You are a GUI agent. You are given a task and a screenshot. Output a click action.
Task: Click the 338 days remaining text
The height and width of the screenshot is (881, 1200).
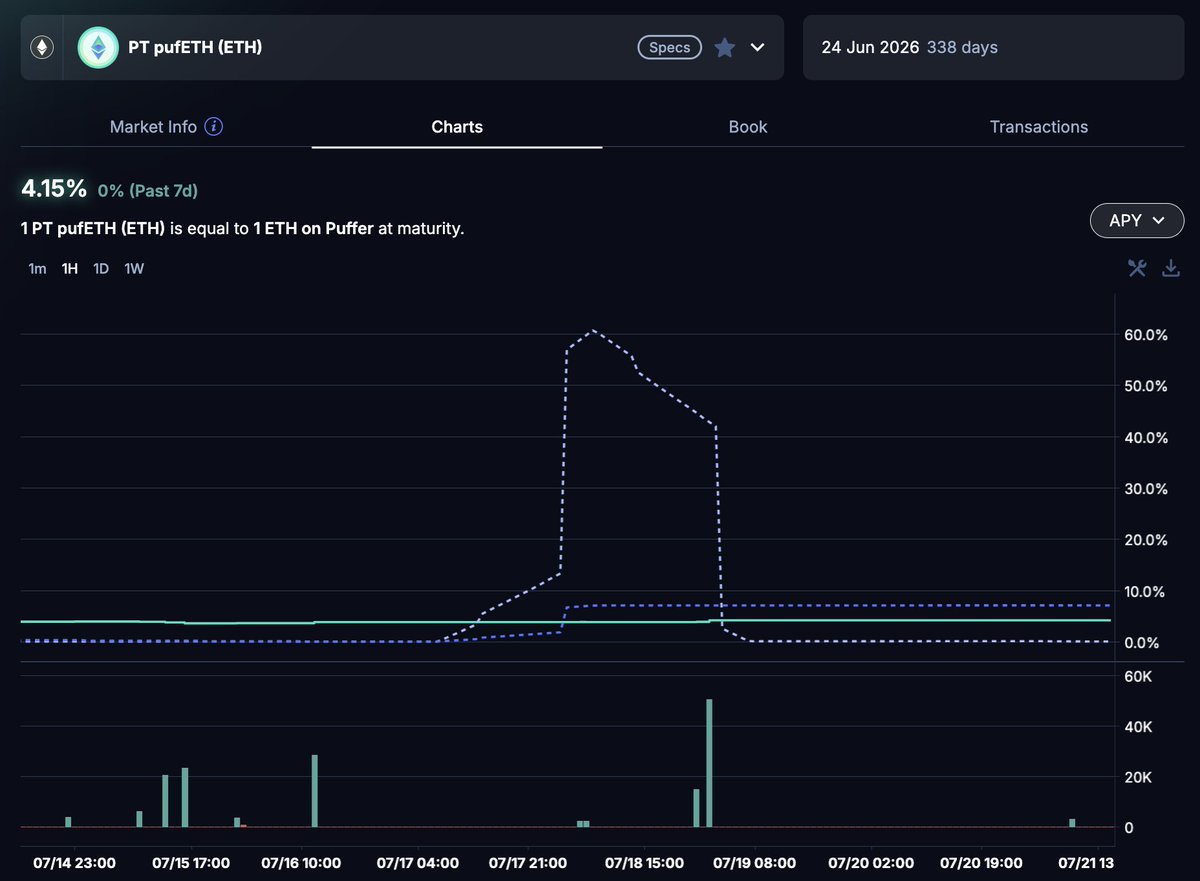click(962, 47)
